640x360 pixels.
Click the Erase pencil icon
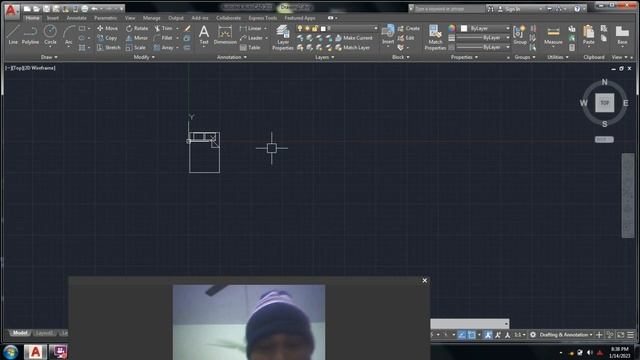187,28
